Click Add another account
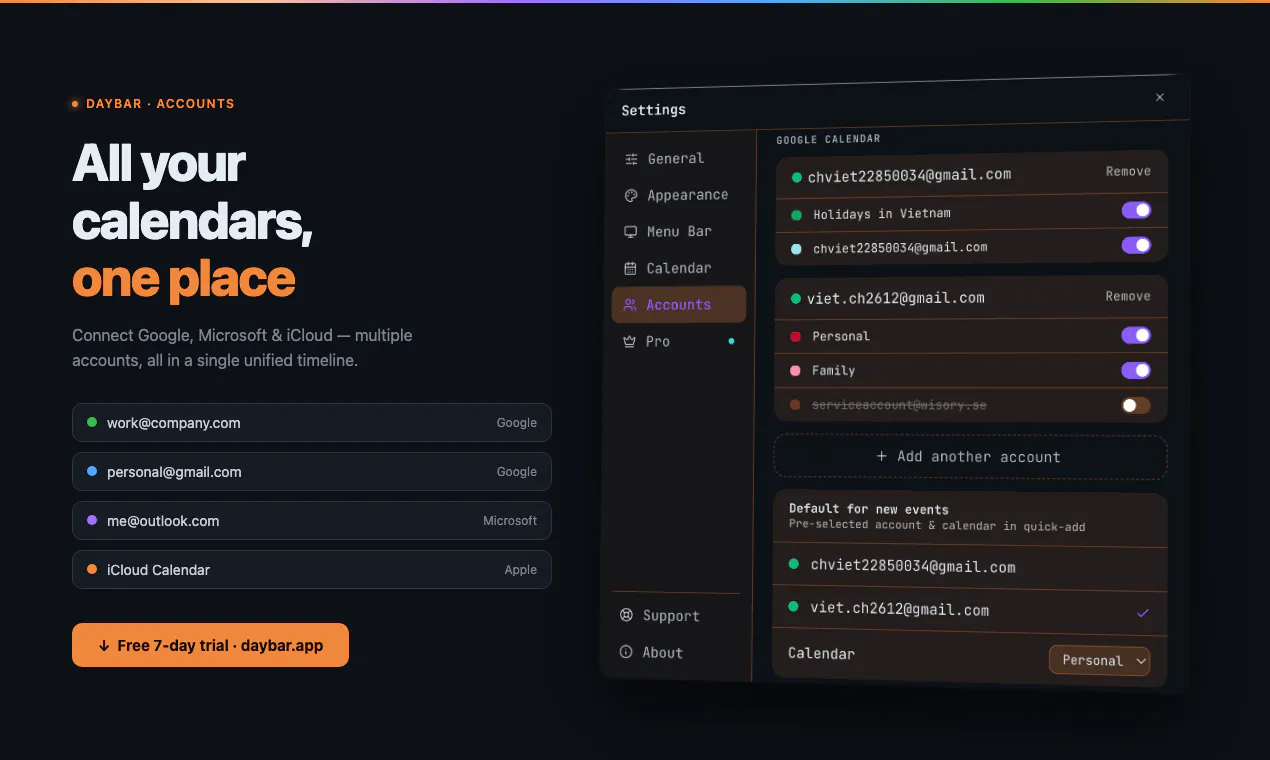Viewport: 1270px width, 760px height. coord(970,457)
